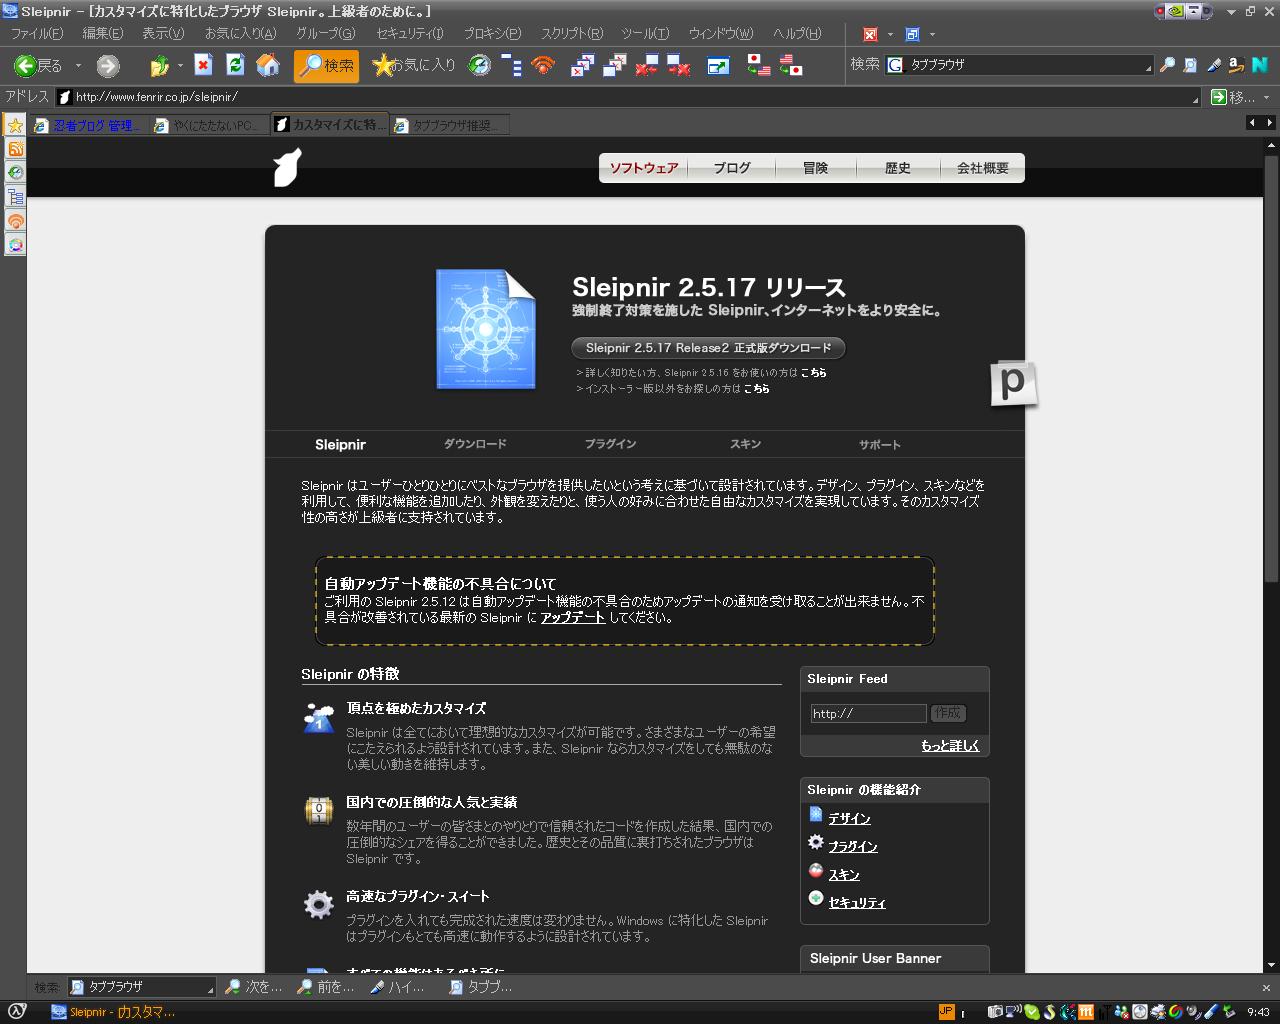Open the history panel icon in sidebar
1280x1024 pixels.
15,173
